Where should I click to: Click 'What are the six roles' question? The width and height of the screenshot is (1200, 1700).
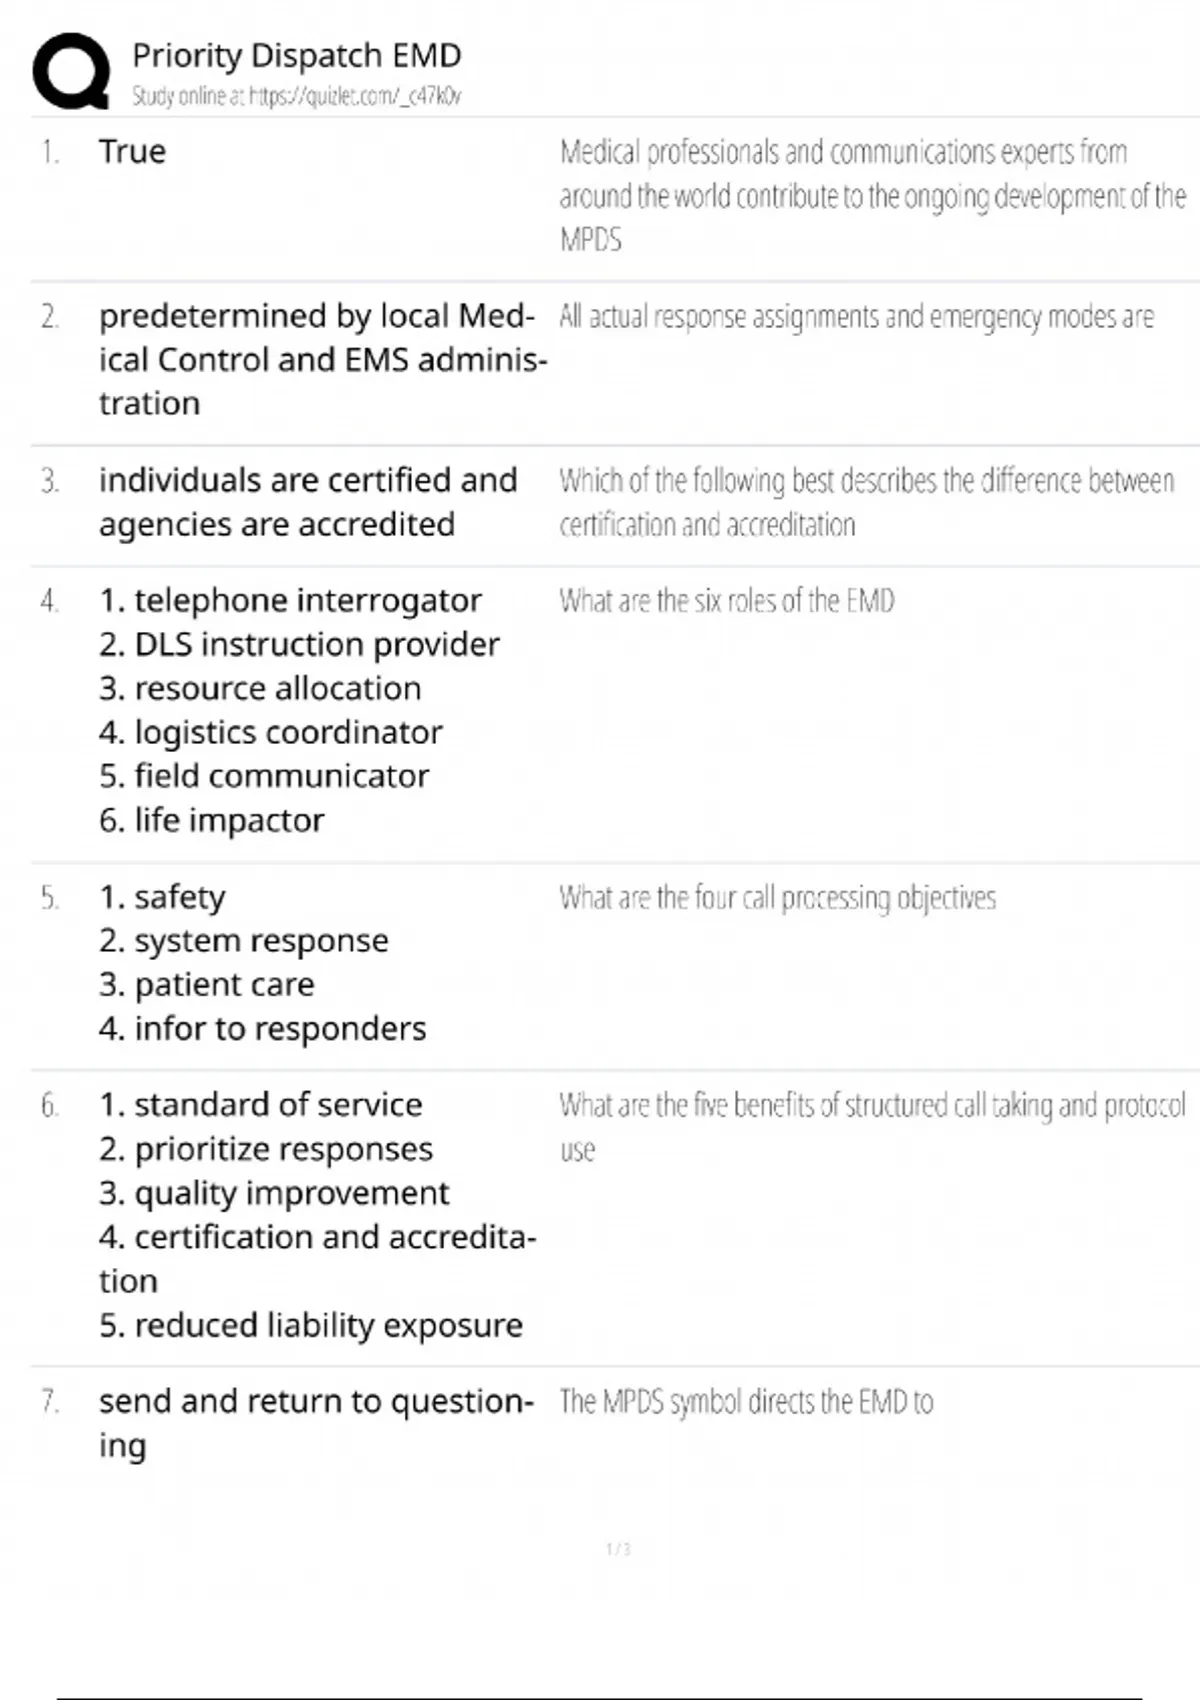(x=727, y=601)
